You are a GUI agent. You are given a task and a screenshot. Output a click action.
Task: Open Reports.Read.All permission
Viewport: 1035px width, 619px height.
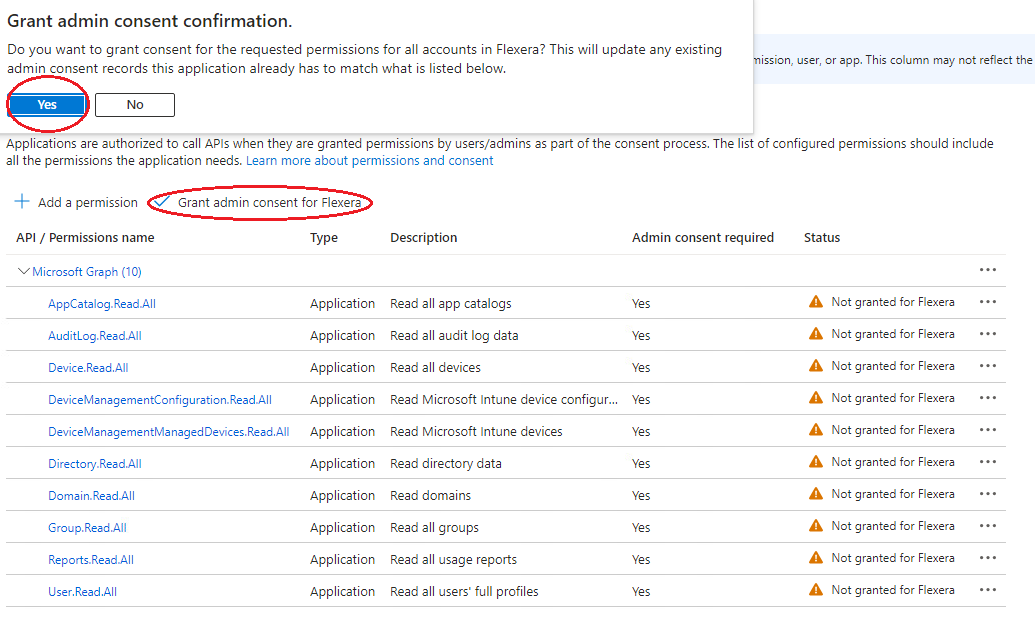coord(90,560)
